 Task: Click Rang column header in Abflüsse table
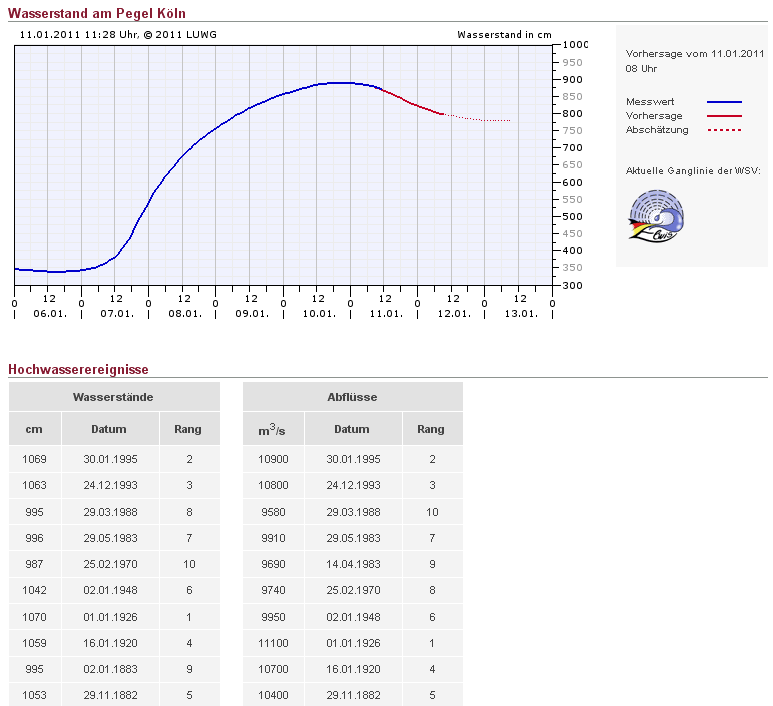click(431, 429)
